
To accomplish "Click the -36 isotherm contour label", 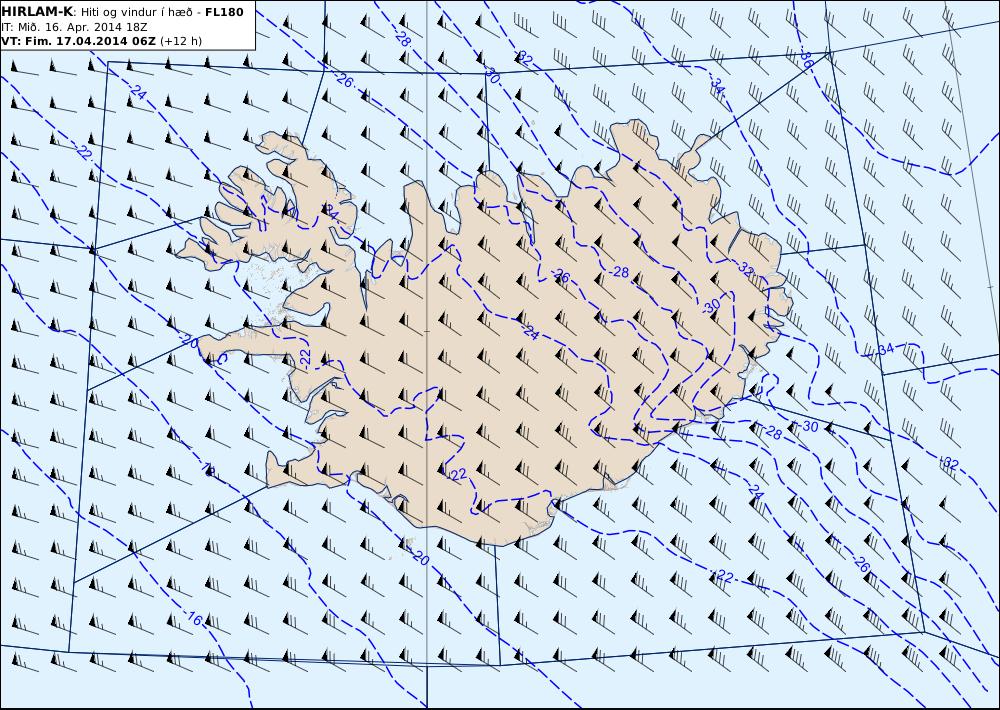I will pyautogui.click(x=805, y=59).
